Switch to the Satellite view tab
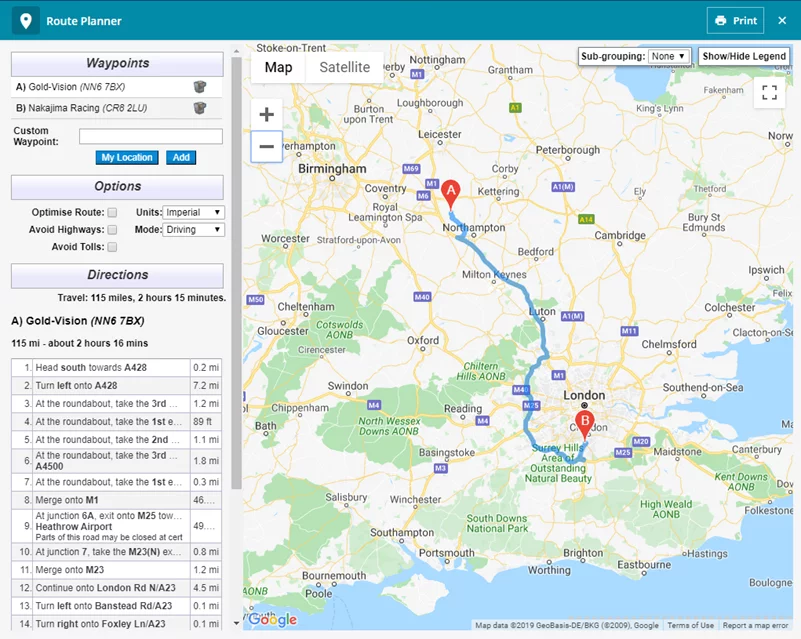The image size is (801, 639). (x=345, y=67)
